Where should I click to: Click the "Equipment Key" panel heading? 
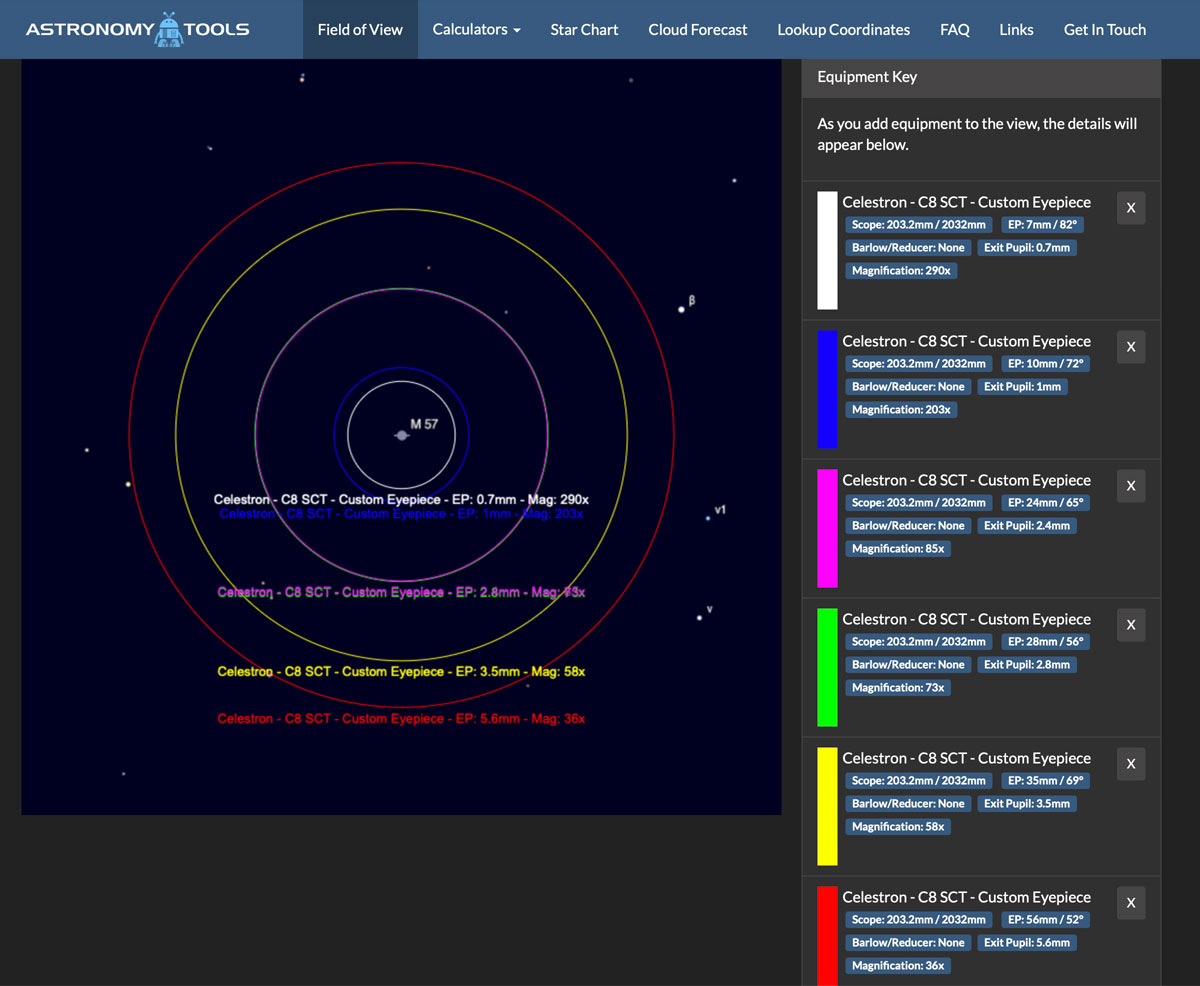coord(867,77)
